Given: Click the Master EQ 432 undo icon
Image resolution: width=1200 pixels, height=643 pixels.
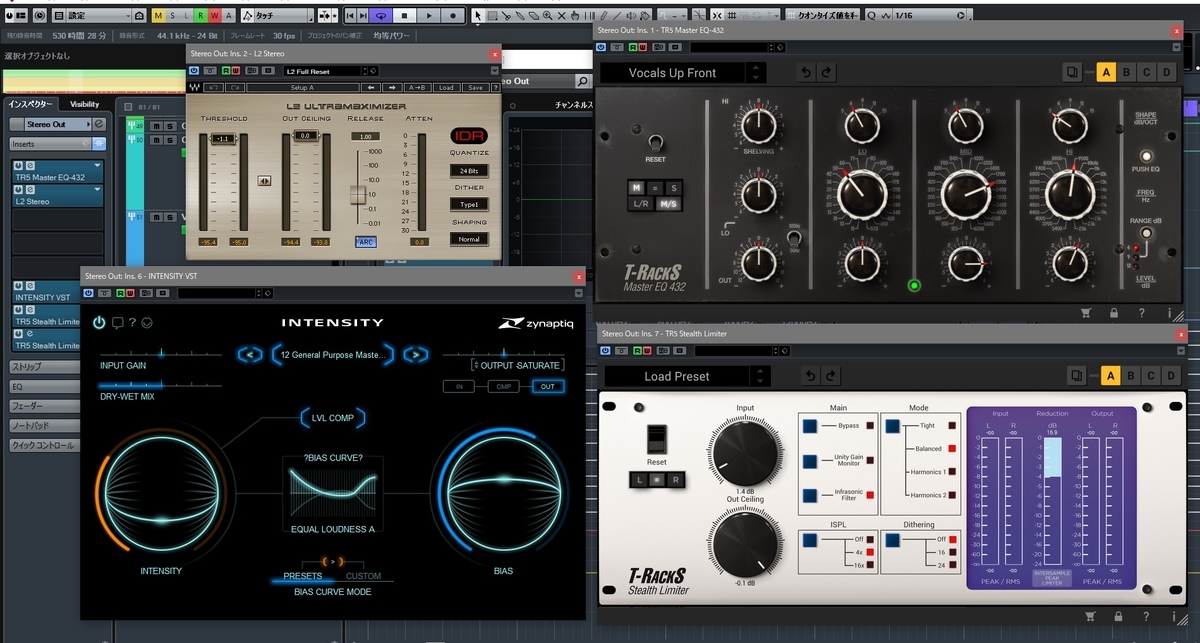Looking at the screenshot, I should tap(805, 72).
